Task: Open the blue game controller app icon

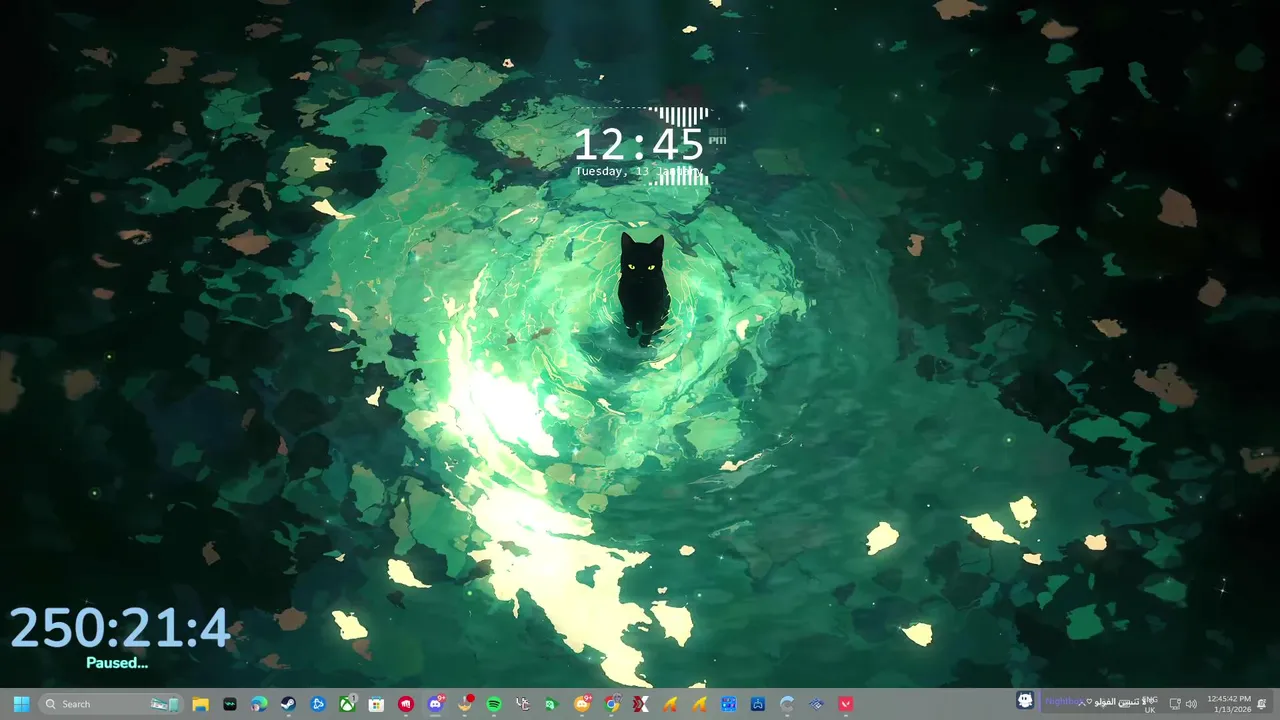Action: [758, 704]
